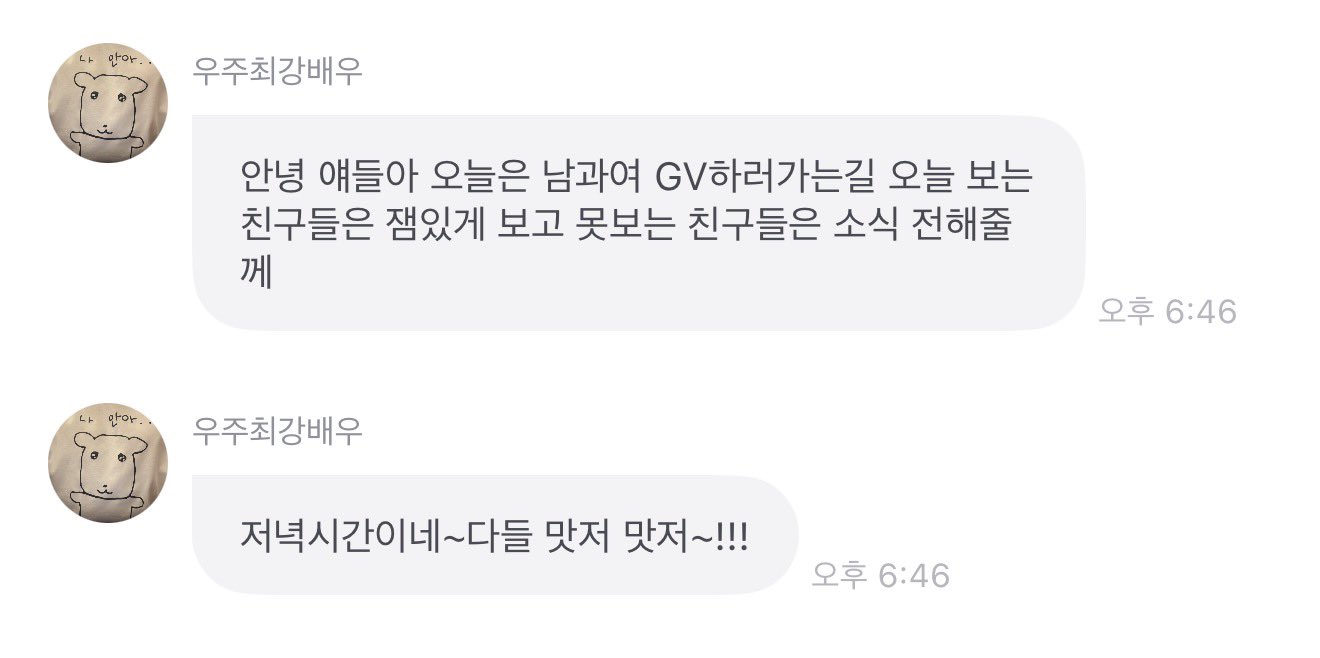Click the last-line character 께 in the first bubble
The height and width of the screenshot is (658, 1320).
tap(256, 272)
